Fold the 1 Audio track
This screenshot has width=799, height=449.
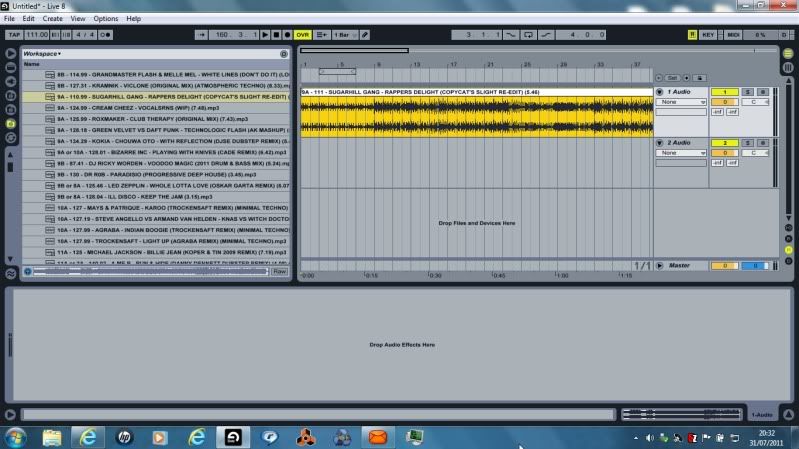pos(660,92)
